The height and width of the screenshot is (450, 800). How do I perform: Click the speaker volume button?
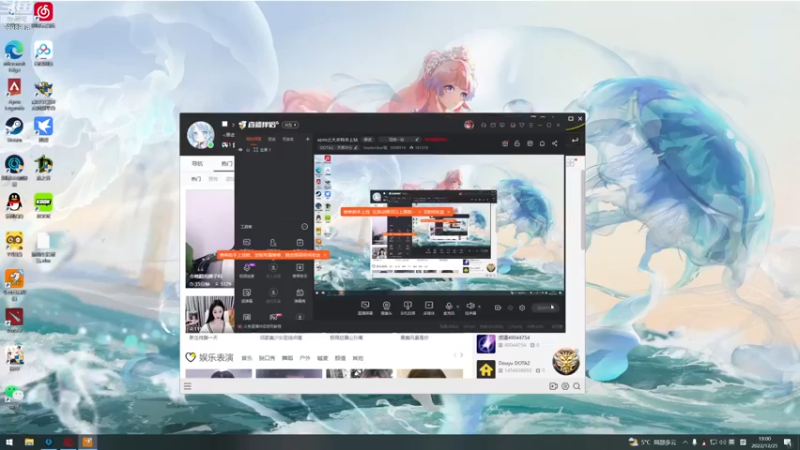pyautogui.click(x=470, y=307)
